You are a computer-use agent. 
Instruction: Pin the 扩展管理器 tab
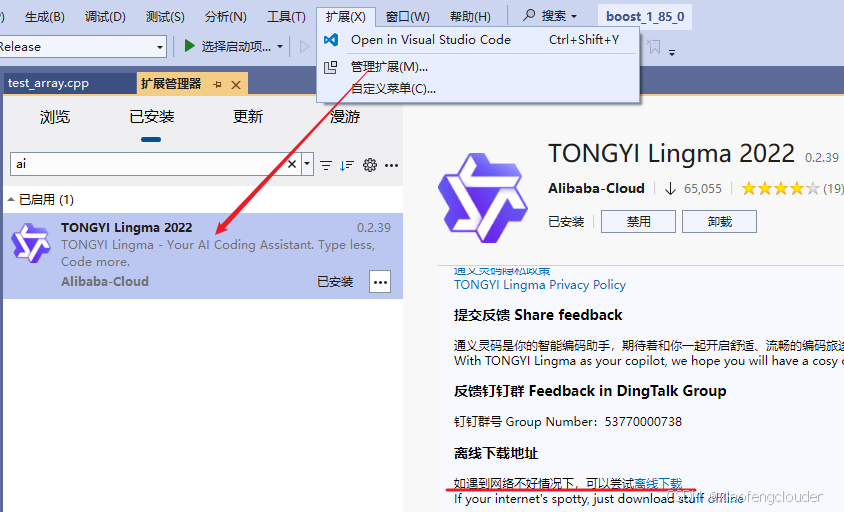click(x=217, y=85)
